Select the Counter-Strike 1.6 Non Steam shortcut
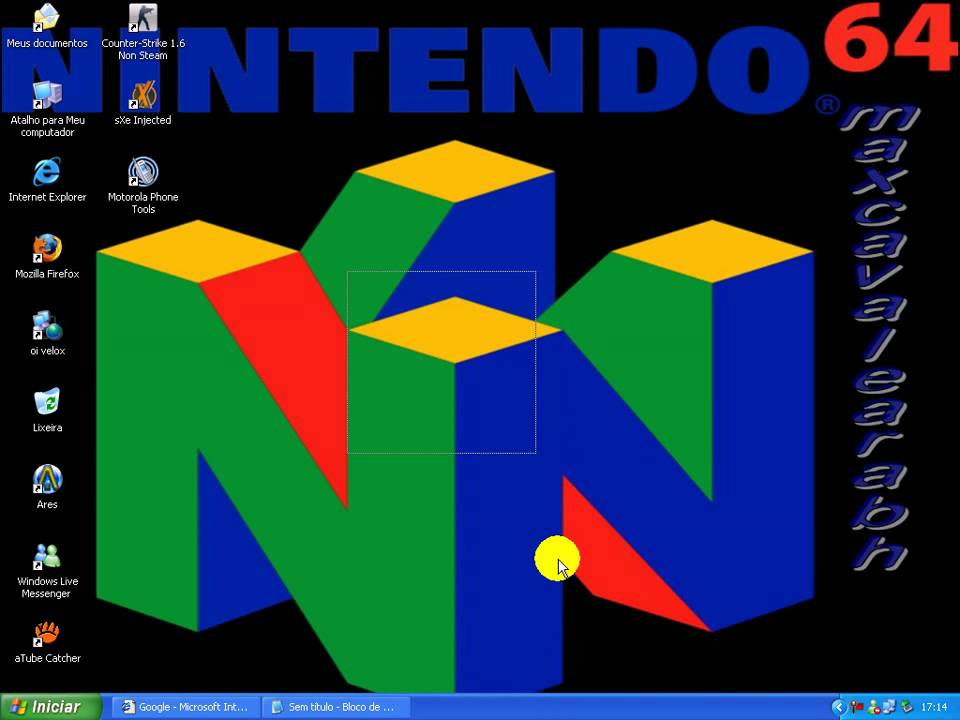 pyautogui.click(x=143, y=32)
